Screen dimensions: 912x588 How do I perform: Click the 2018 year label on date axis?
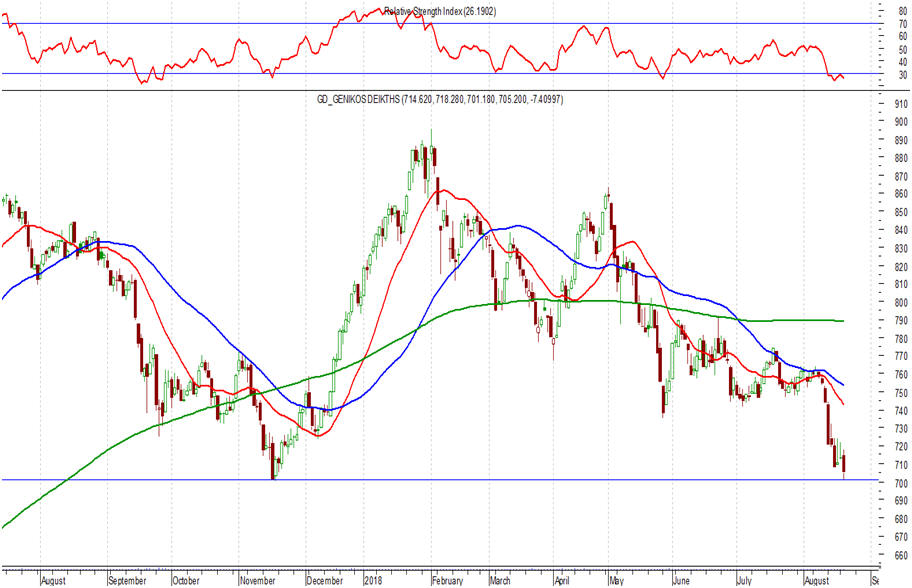[373, 580]
